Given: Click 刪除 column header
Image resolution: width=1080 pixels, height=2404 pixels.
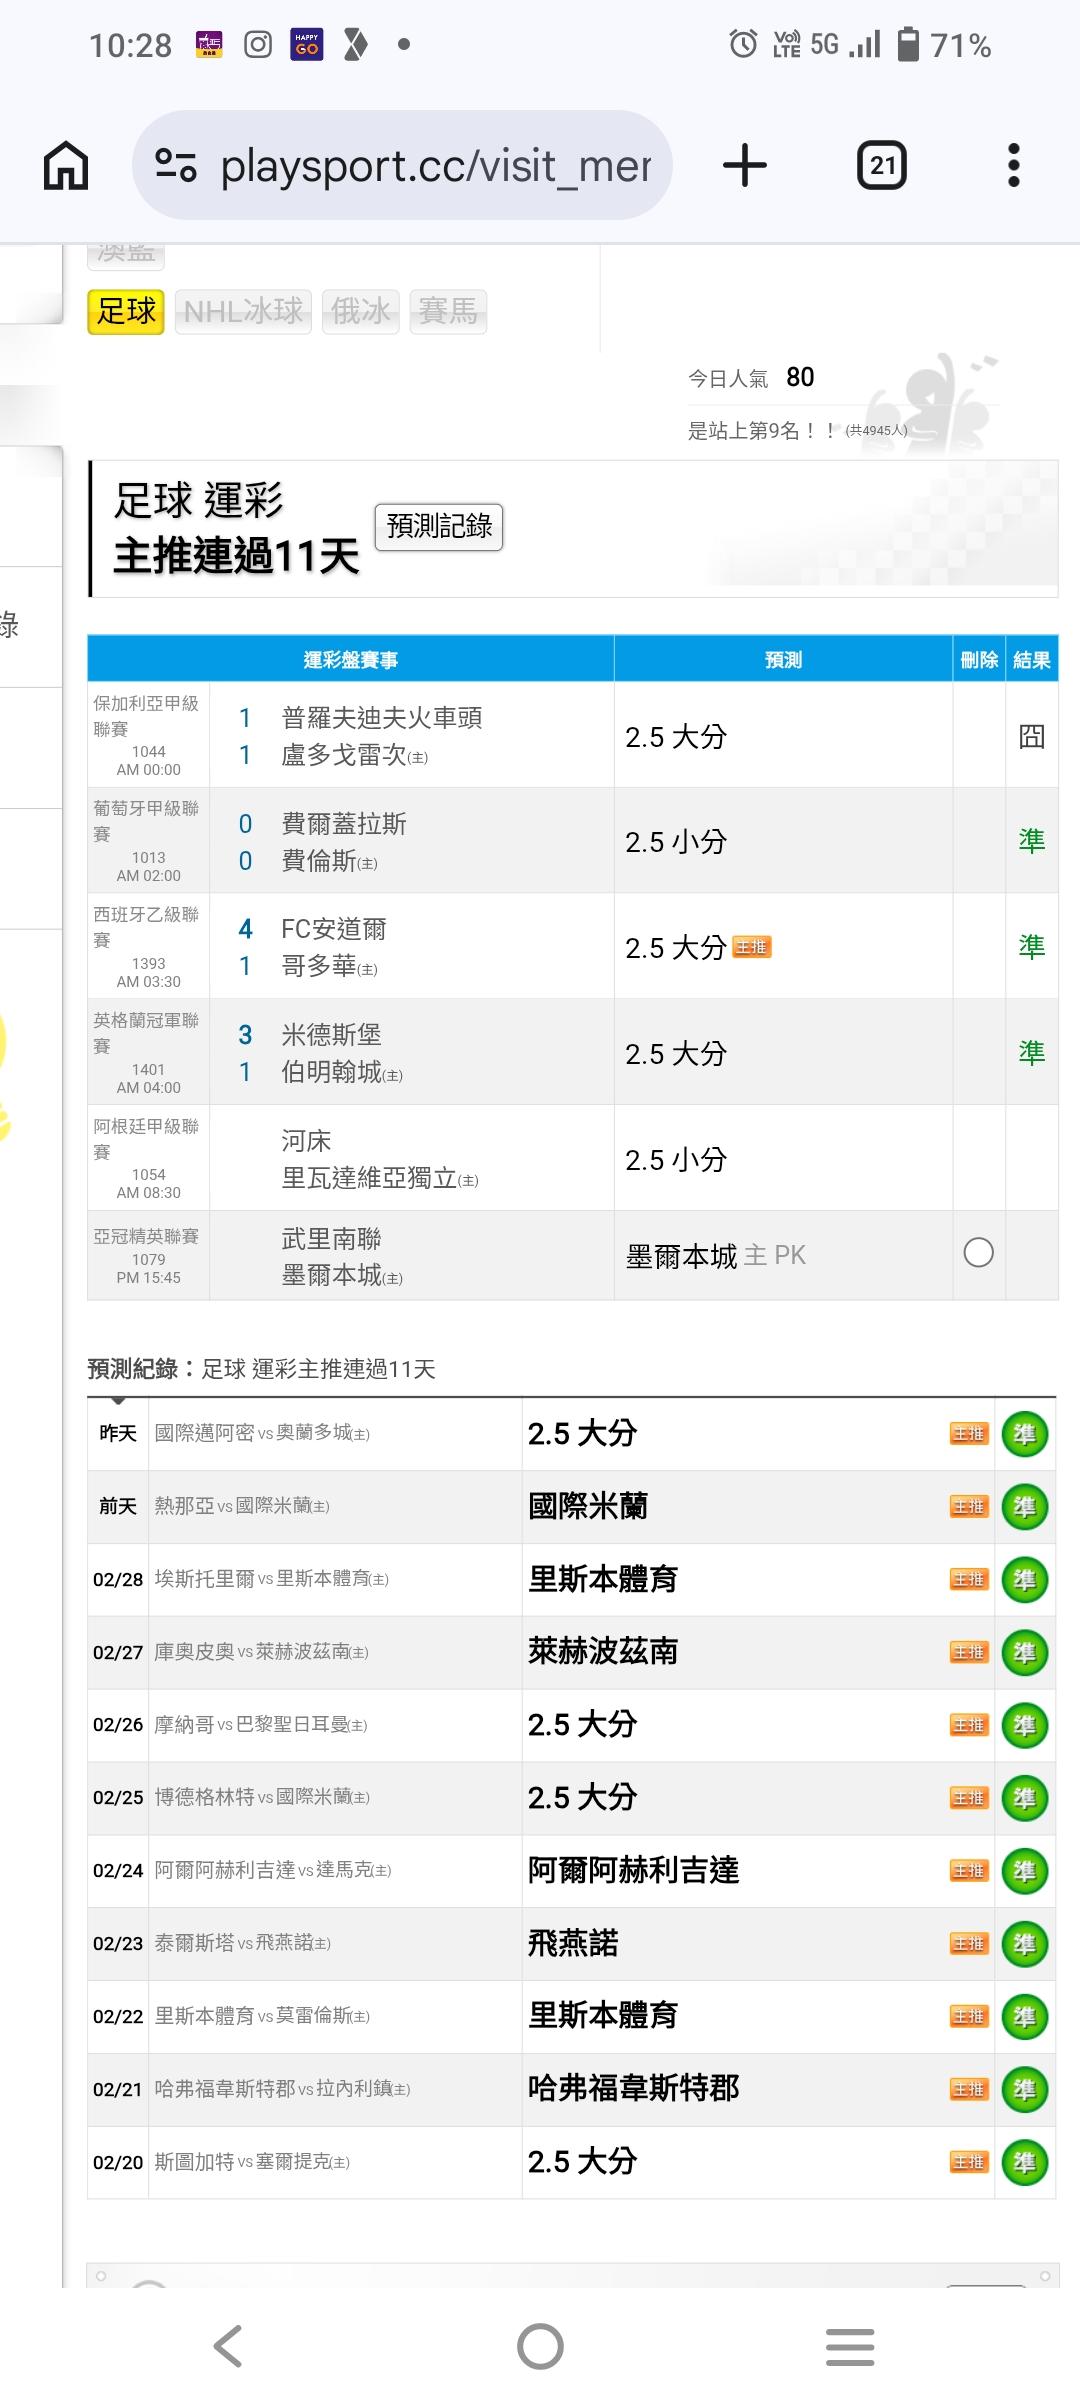Looking at the screenshot, I should coord(979,660).
